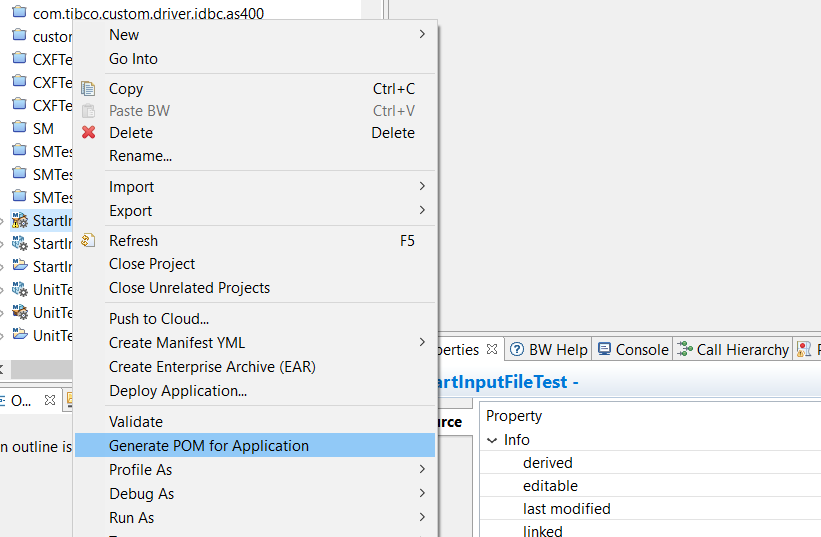
Task: Click the Call Hierarchy tab icon
Action: click(685, 349)
